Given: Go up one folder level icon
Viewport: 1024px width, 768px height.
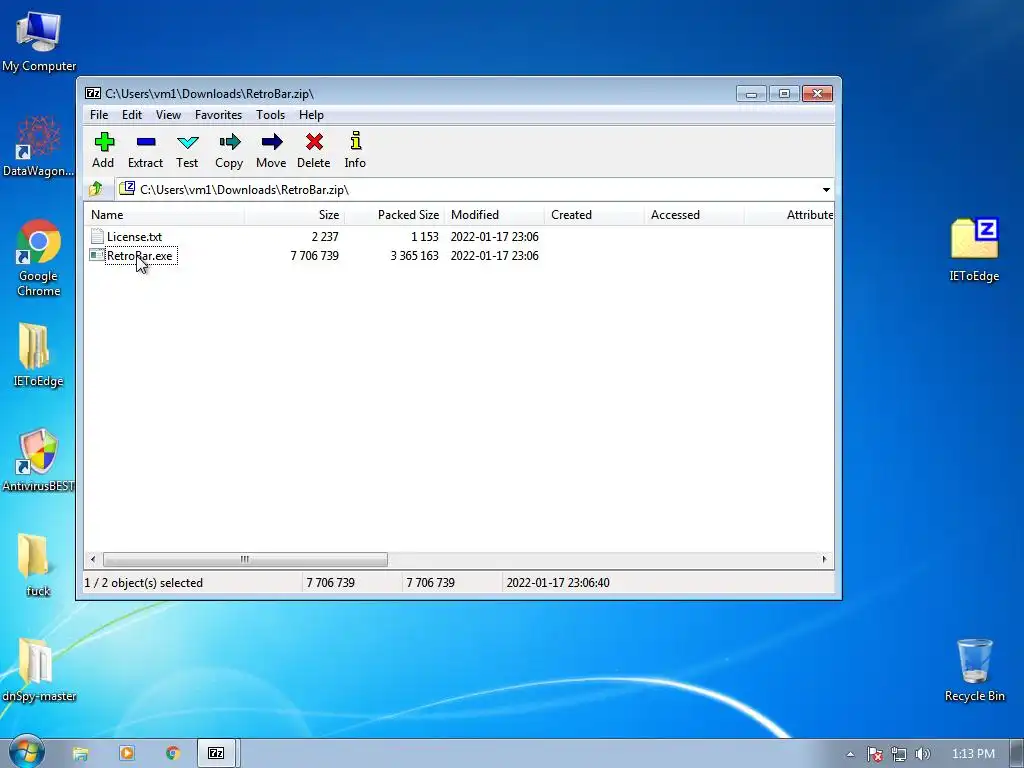Looking at the screenshot, I should (96, 189).
